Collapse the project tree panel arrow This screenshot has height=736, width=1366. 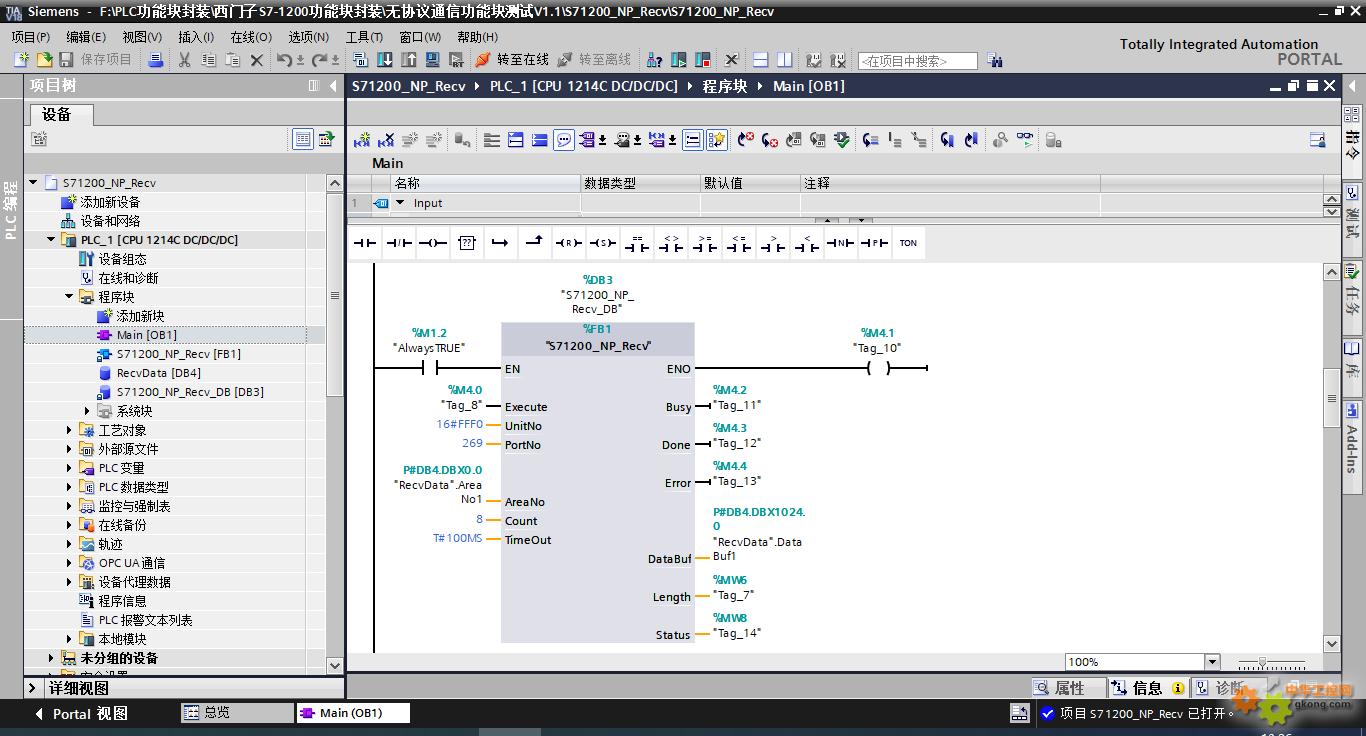tap(333, 86)
